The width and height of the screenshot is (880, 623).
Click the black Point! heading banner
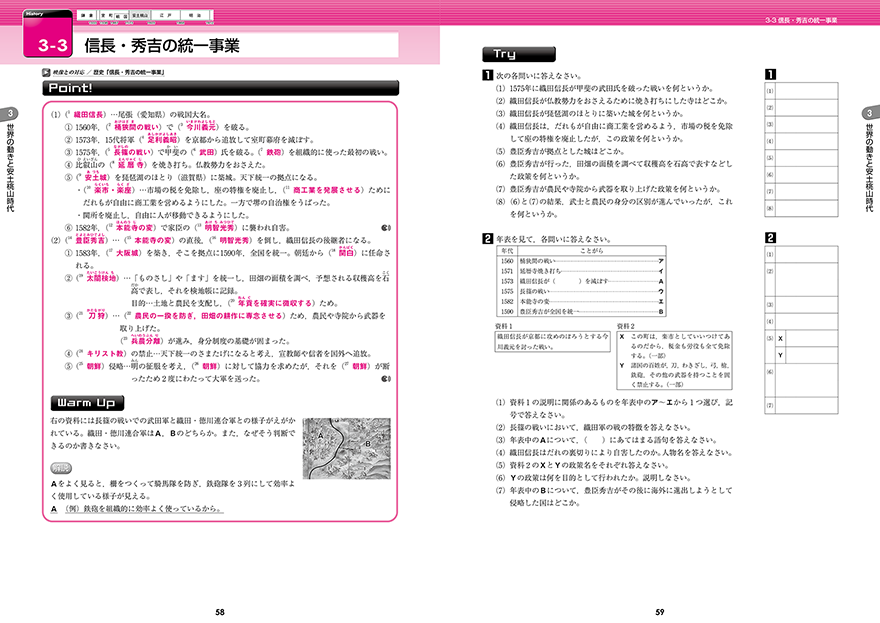pyautogui.click(x=221, y=88)
